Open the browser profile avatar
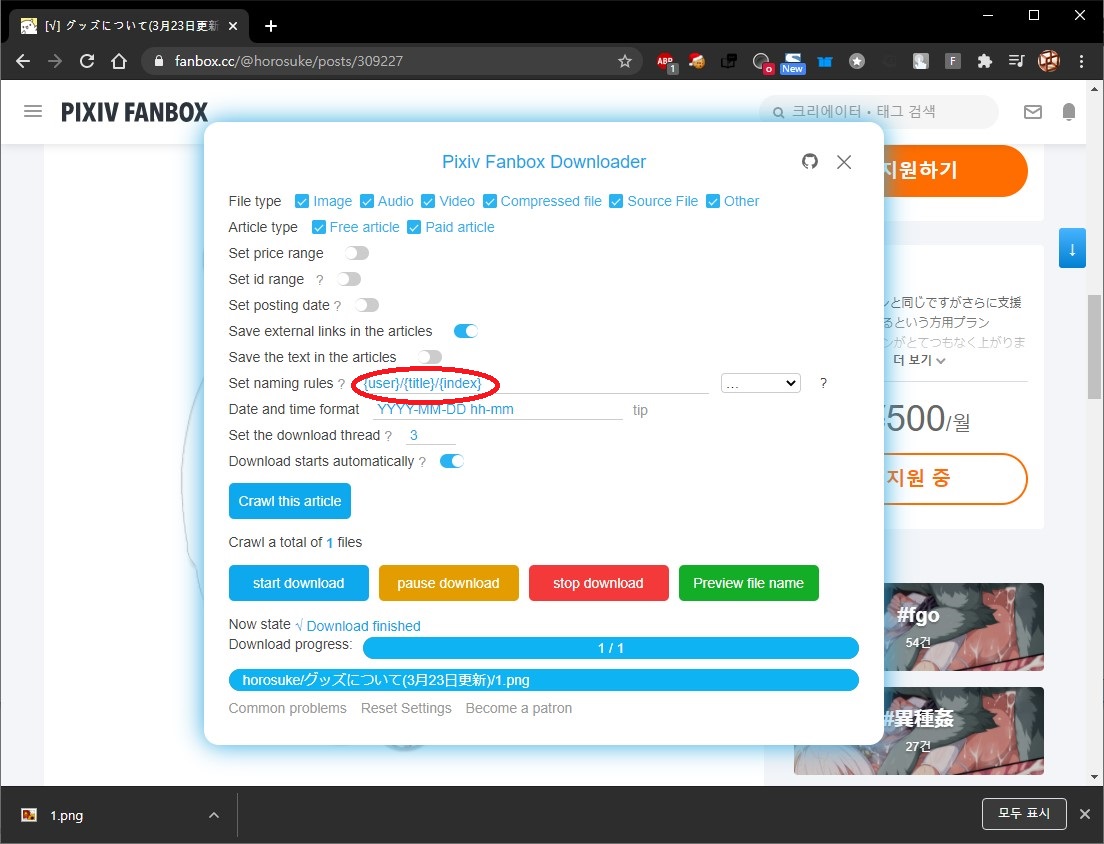Screen dimensions: 1104x844 tap(1048, 61)
